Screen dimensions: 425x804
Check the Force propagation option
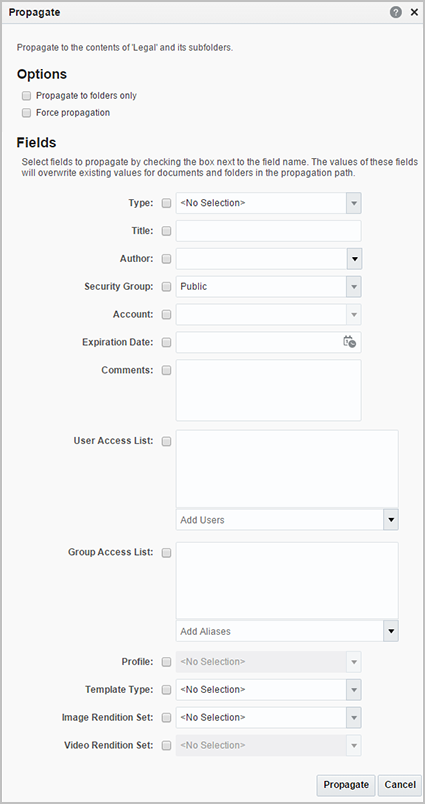click(x=27, y=113)
